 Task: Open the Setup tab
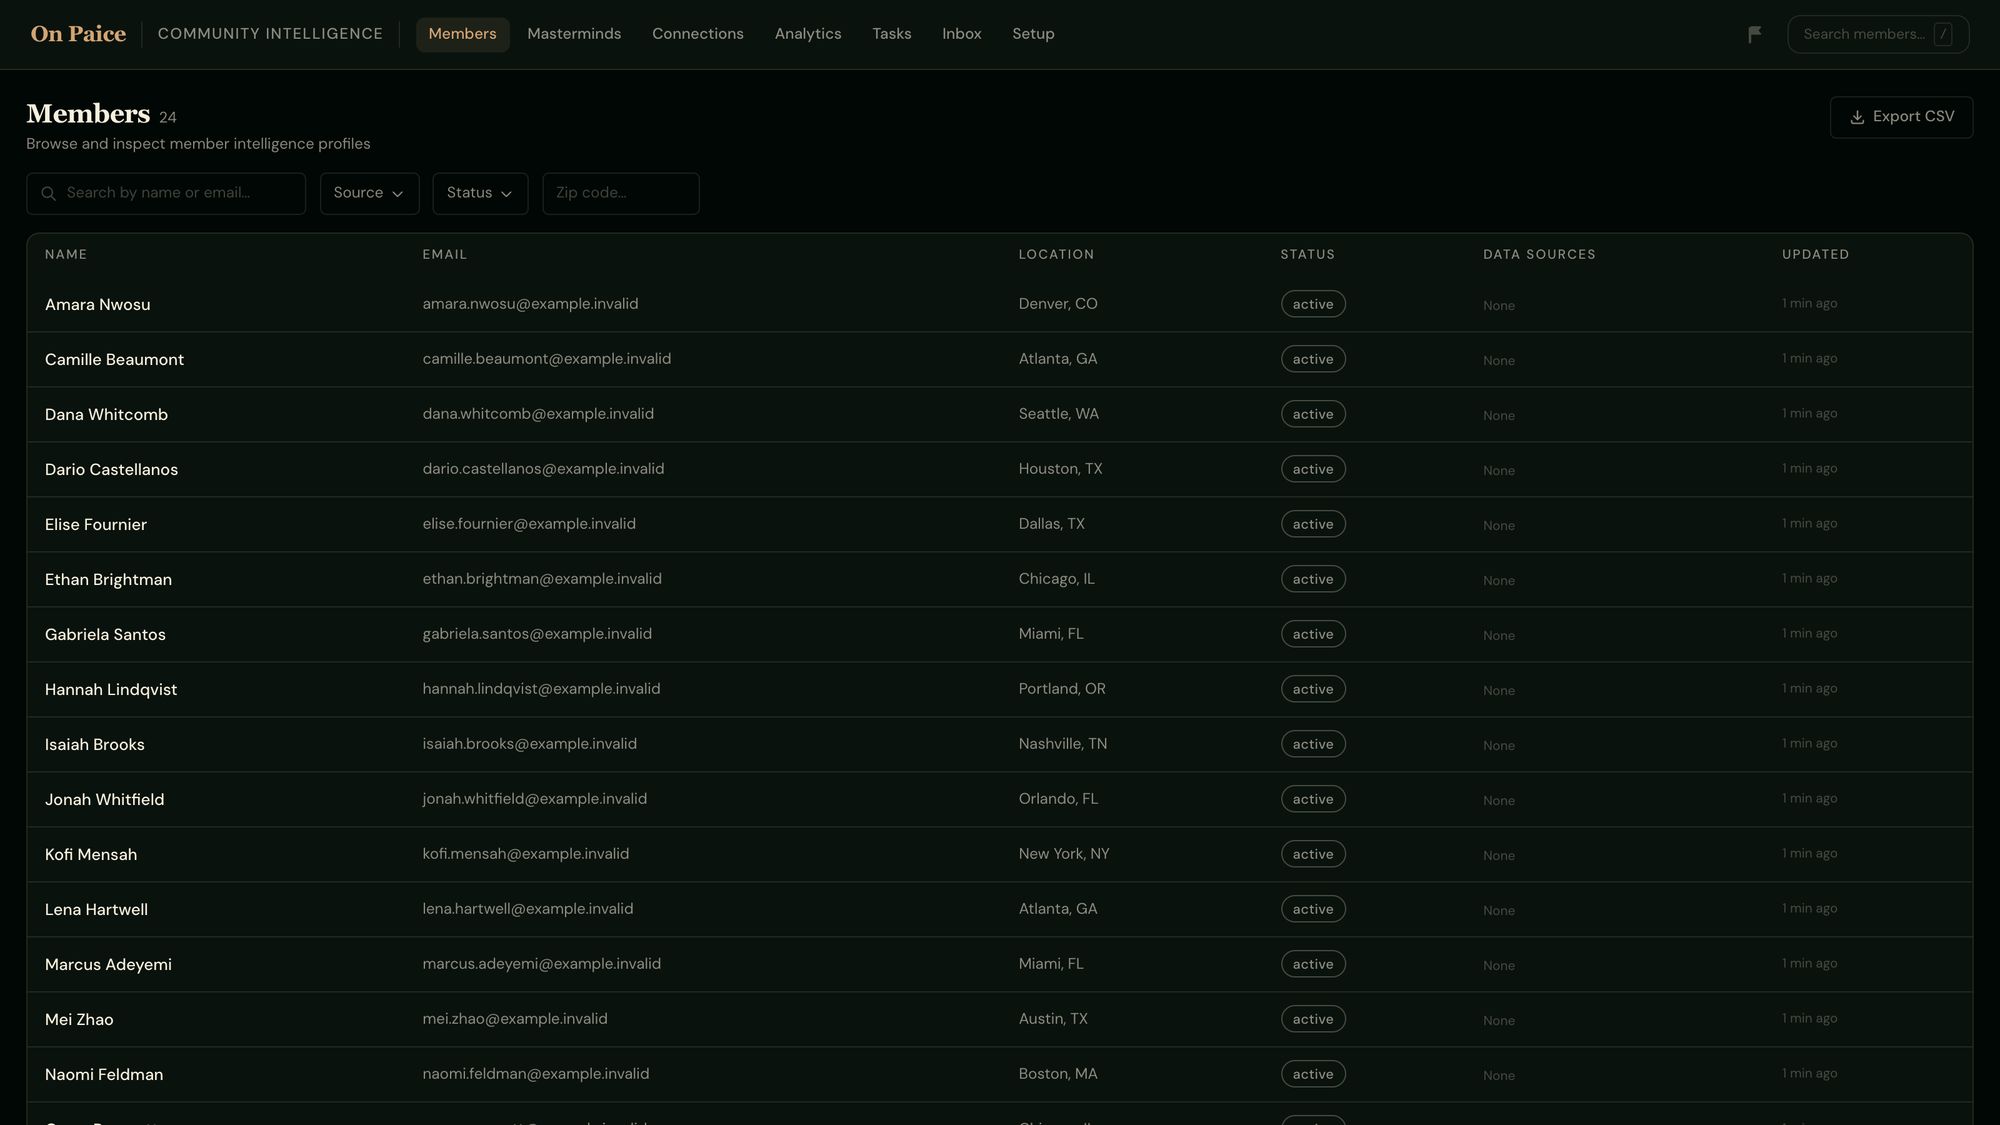(x=1033, y=34)
